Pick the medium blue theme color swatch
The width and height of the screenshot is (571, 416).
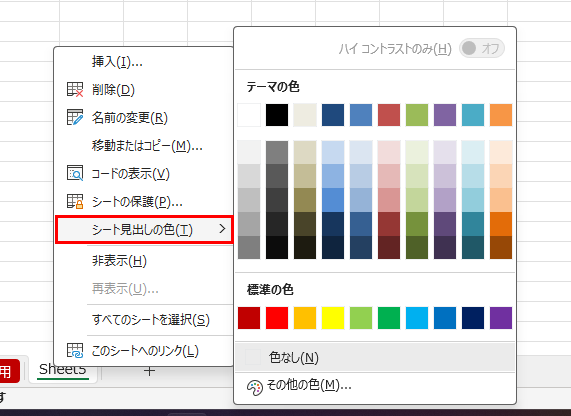(x=361, y=115)
